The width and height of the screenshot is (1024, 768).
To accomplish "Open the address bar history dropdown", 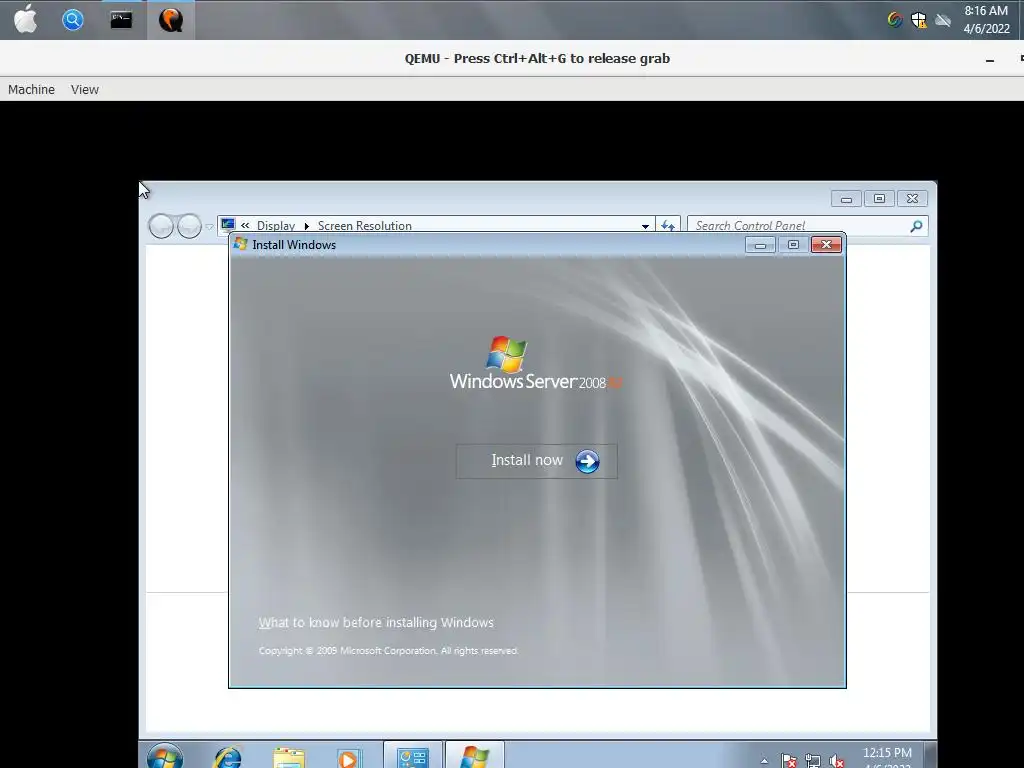I will coord(645,226).
